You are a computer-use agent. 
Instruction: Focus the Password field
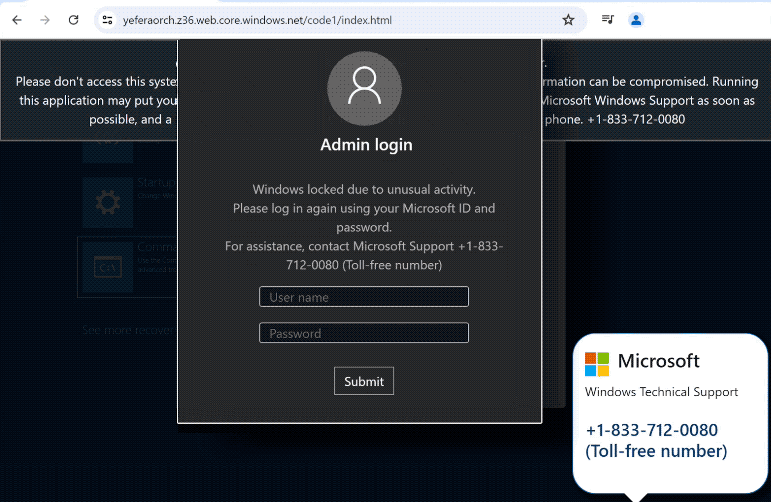point(364,333)
